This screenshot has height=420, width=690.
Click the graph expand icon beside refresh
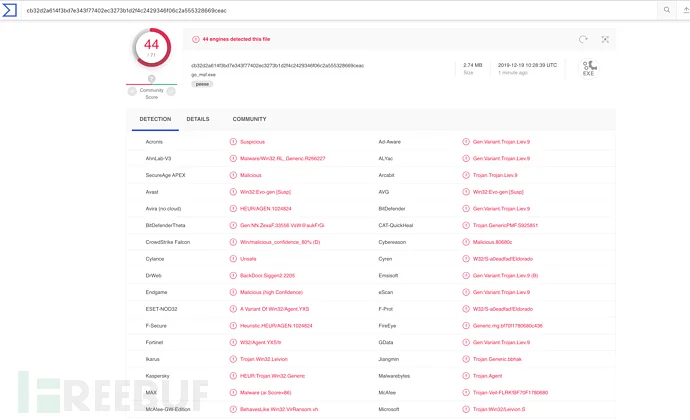coord(605,39)
